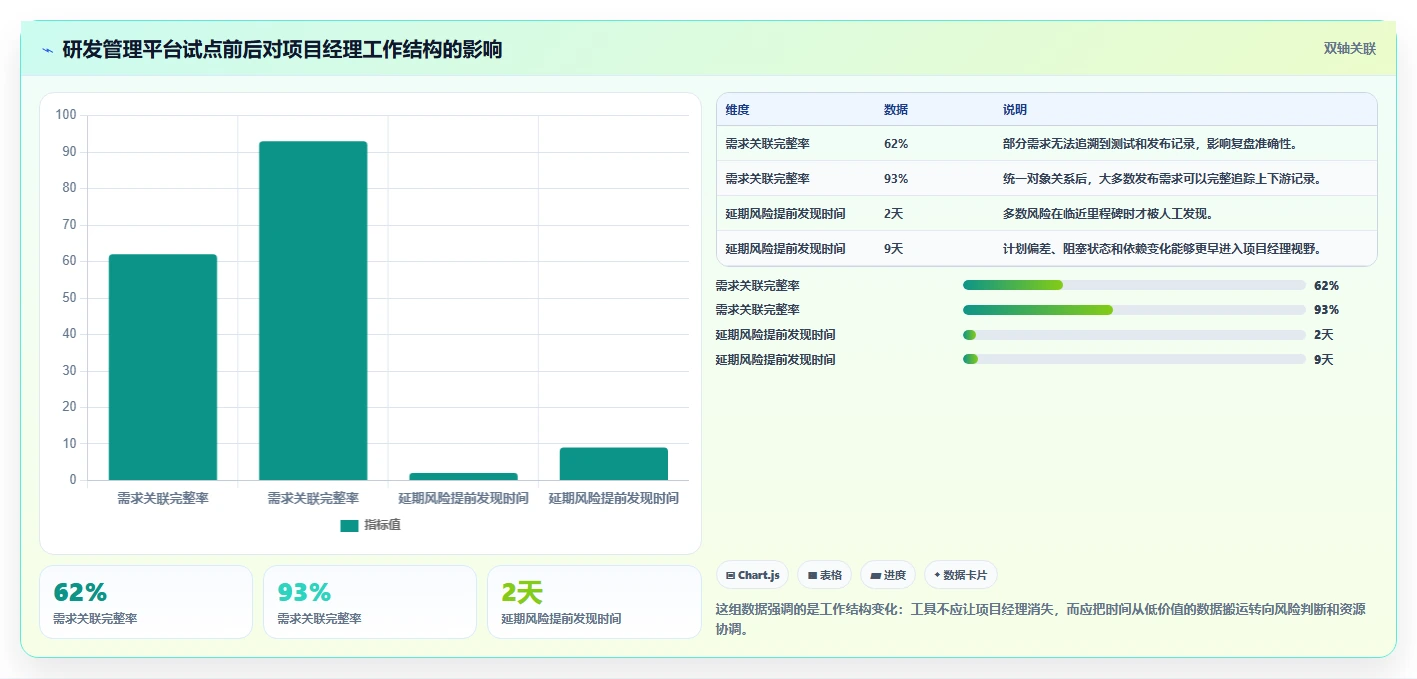Select the 9天 cell in the table
Image resolution: width=1417 pixels, height=679 pixels.
click(893, 249)
